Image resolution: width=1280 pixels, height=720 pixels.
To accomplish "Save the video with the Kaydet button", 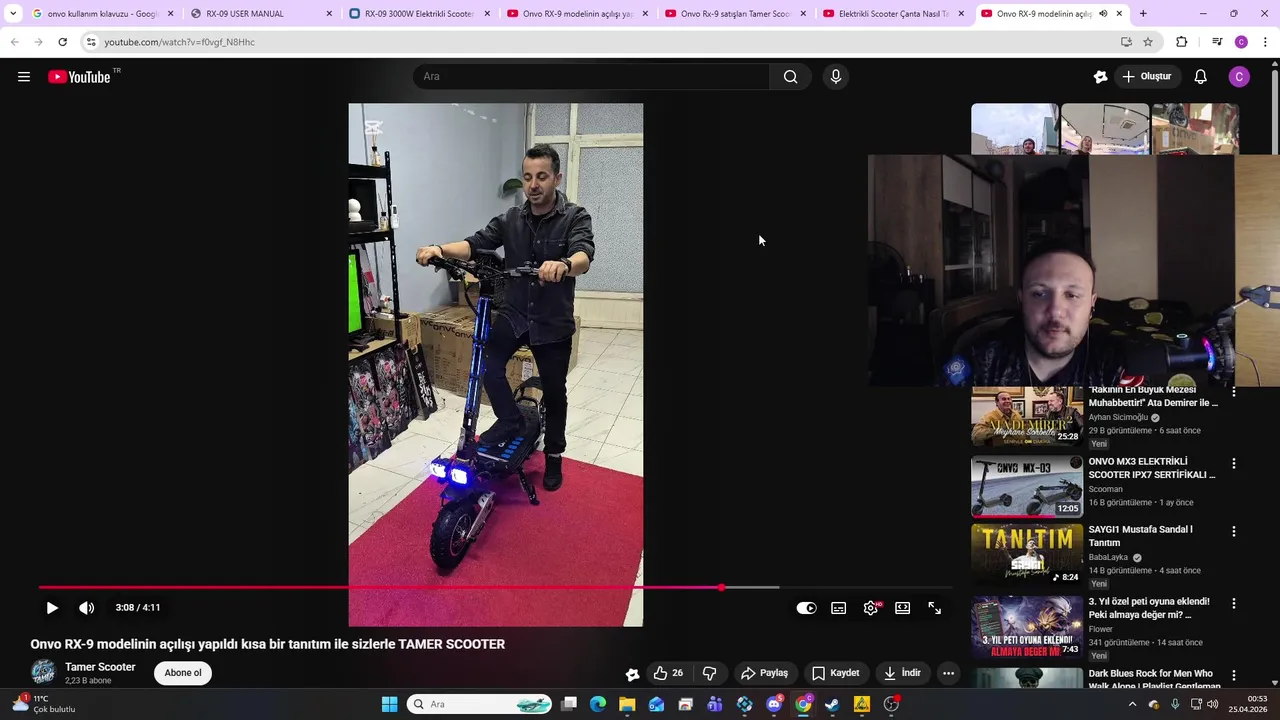I will coord(835,673).
